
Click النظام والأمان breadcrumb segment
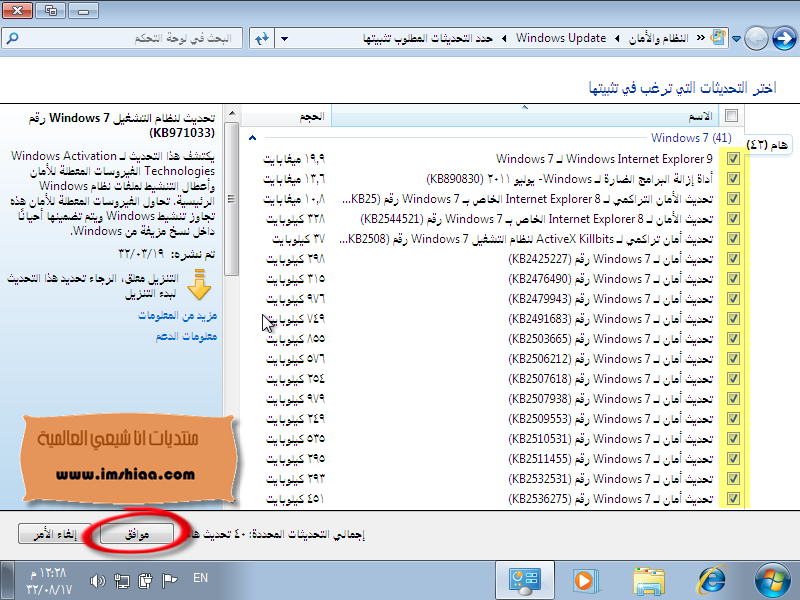click(x=658, y=38)
